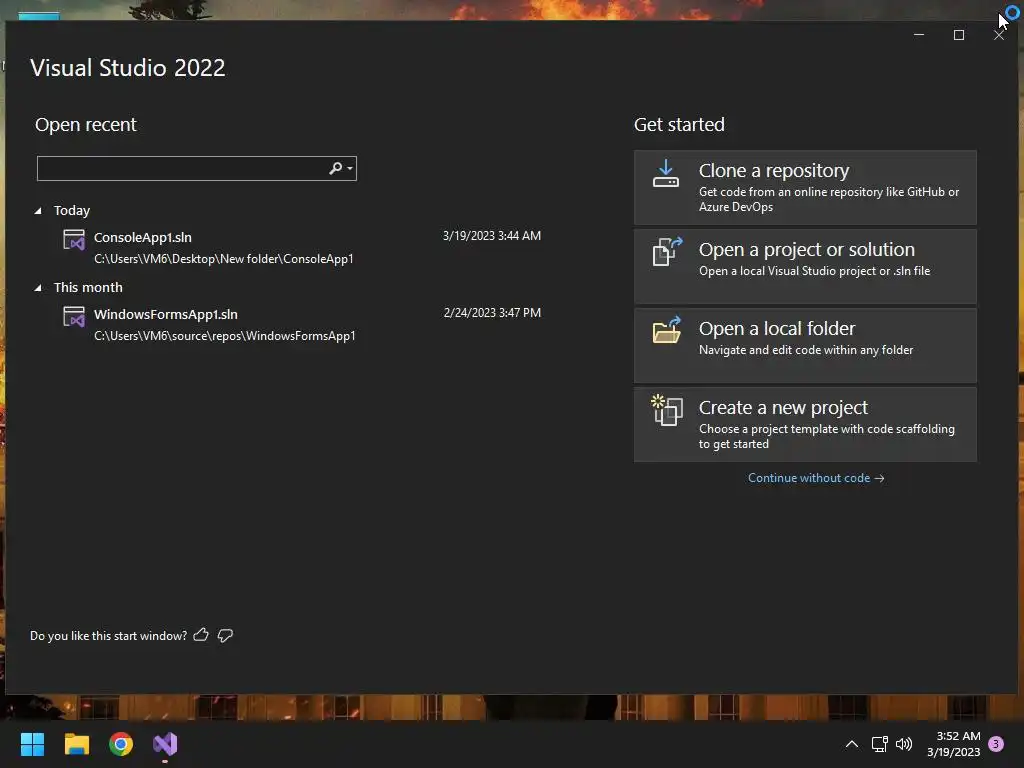Close the Visual Studio 2022 start window
This screenshot has width=1024, height=768.
[x=999, y=35]
